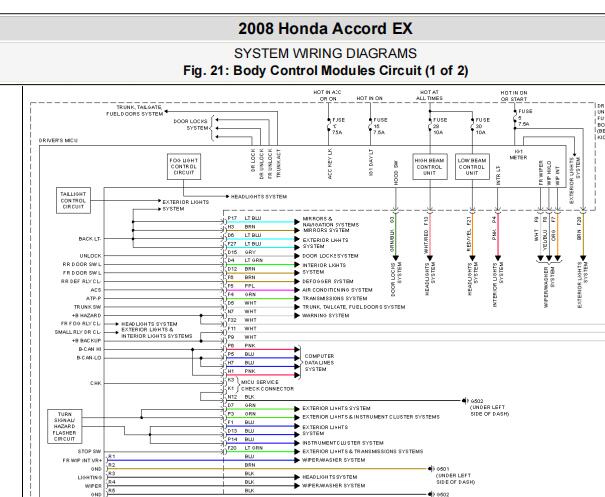Click the 'GRY' wire color label
Screen dimensions: 605x497
tap(250, 252)
